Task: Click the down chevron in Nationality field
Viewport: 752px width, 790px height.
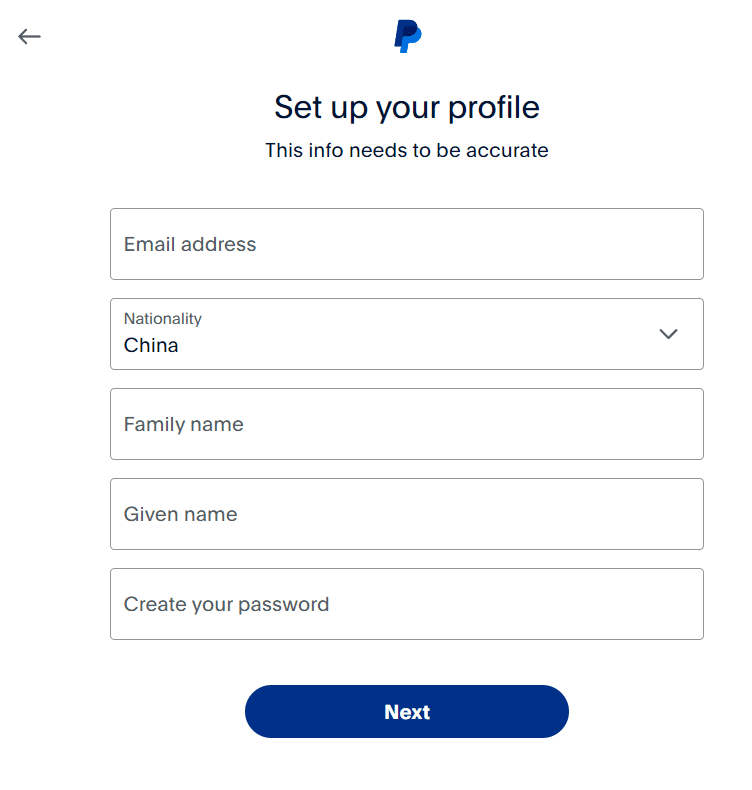Action: point(668,334)
